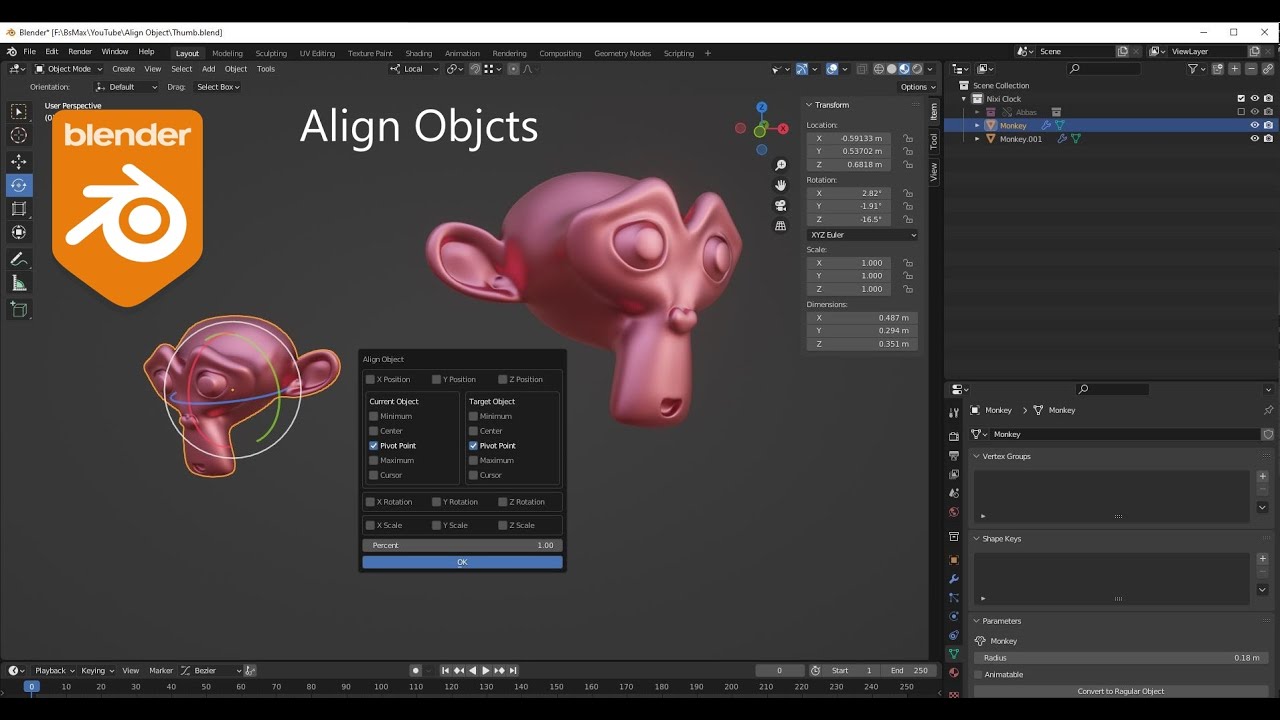Click OK in Align Object dialog

462,562
